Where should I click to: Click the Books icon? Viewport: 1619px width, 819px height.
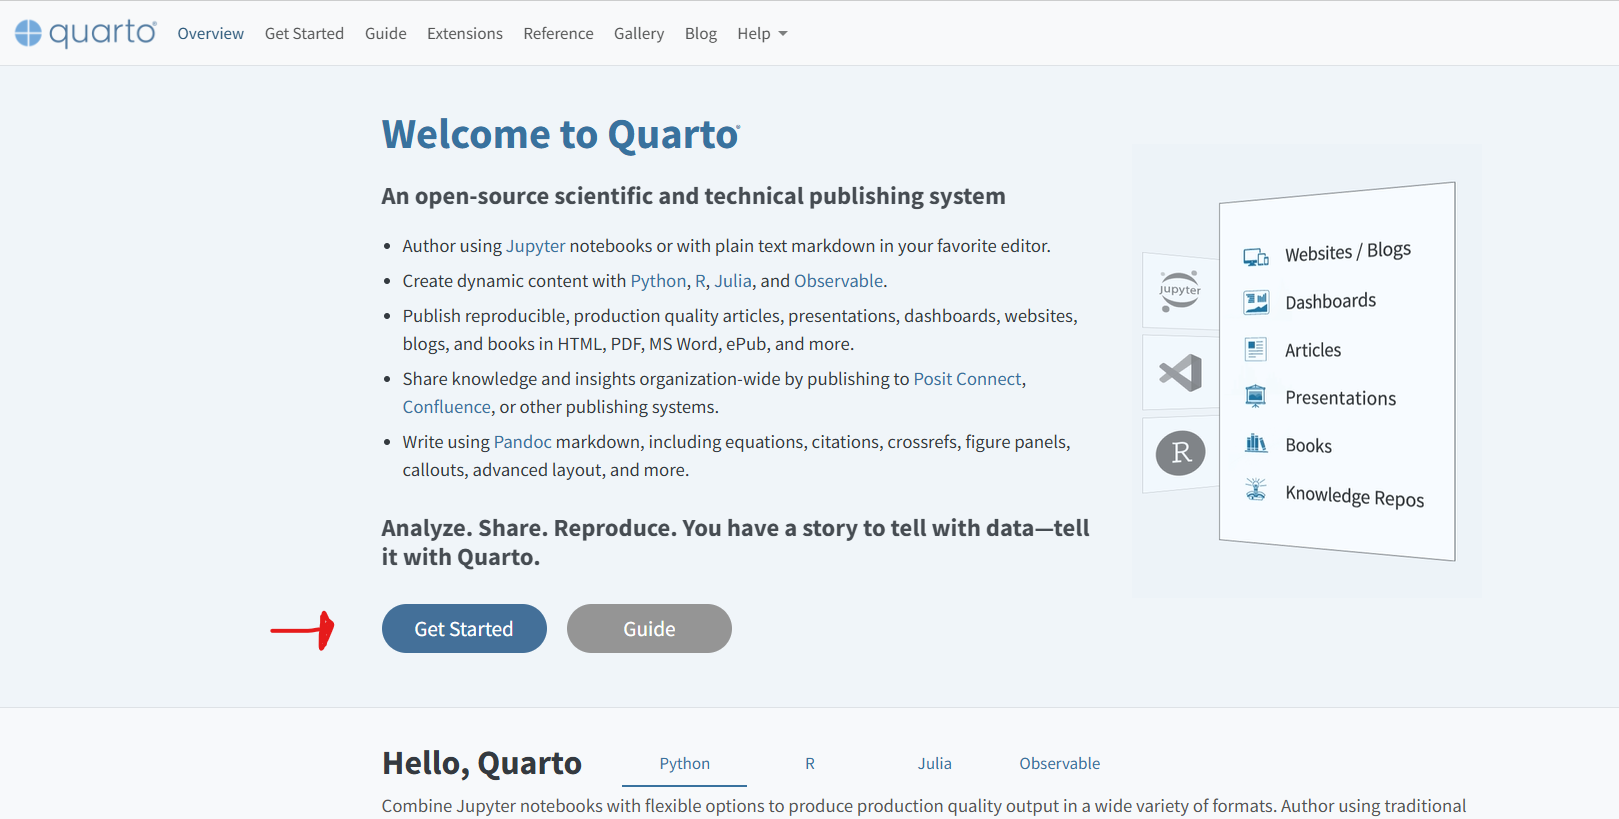pos(1255,444)
